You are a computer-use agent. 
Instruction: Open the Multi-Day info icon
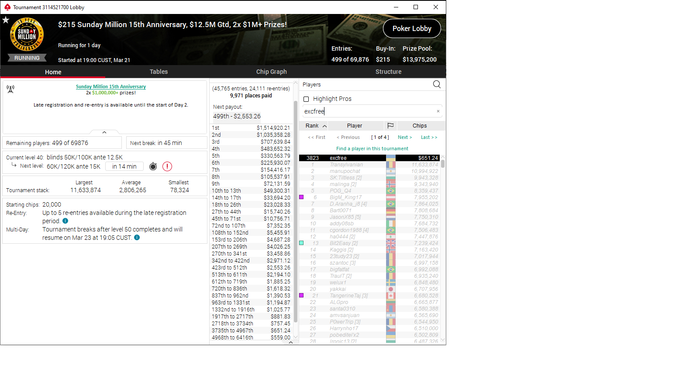137,238
